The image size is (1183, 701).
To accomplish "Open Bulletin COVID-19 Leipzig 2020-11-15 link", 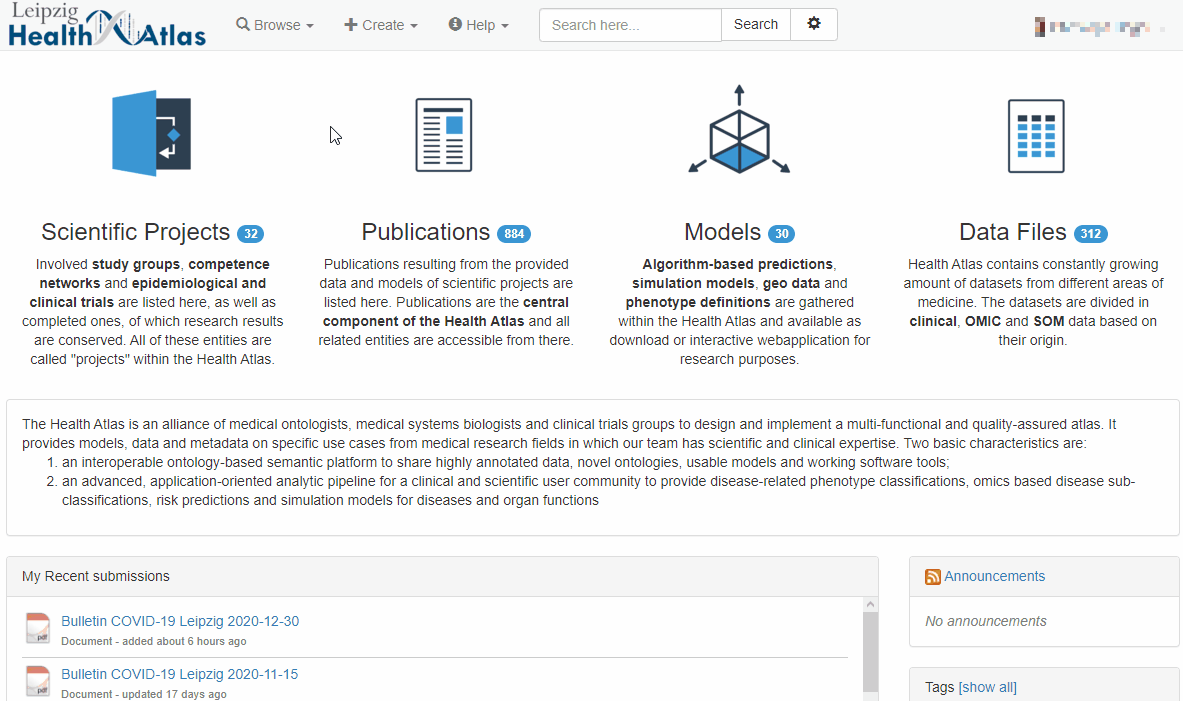I will coord(179,674).
